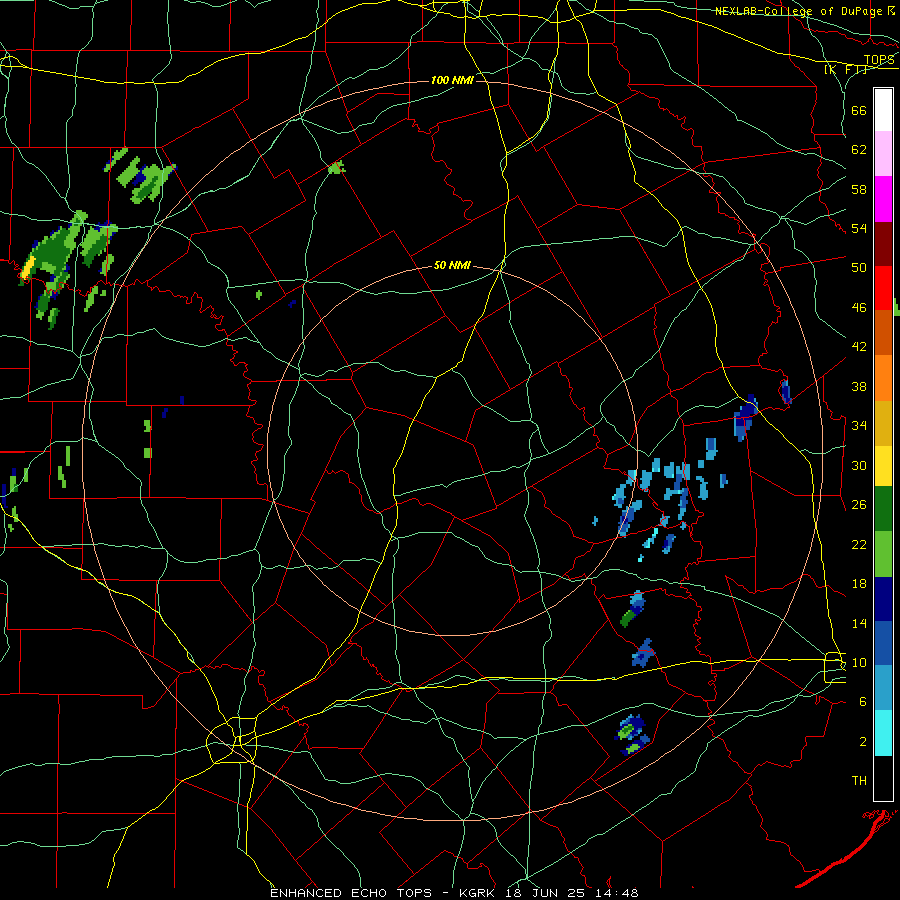Select the '46' legend value
900x900 pixels.
coord(859,308)
